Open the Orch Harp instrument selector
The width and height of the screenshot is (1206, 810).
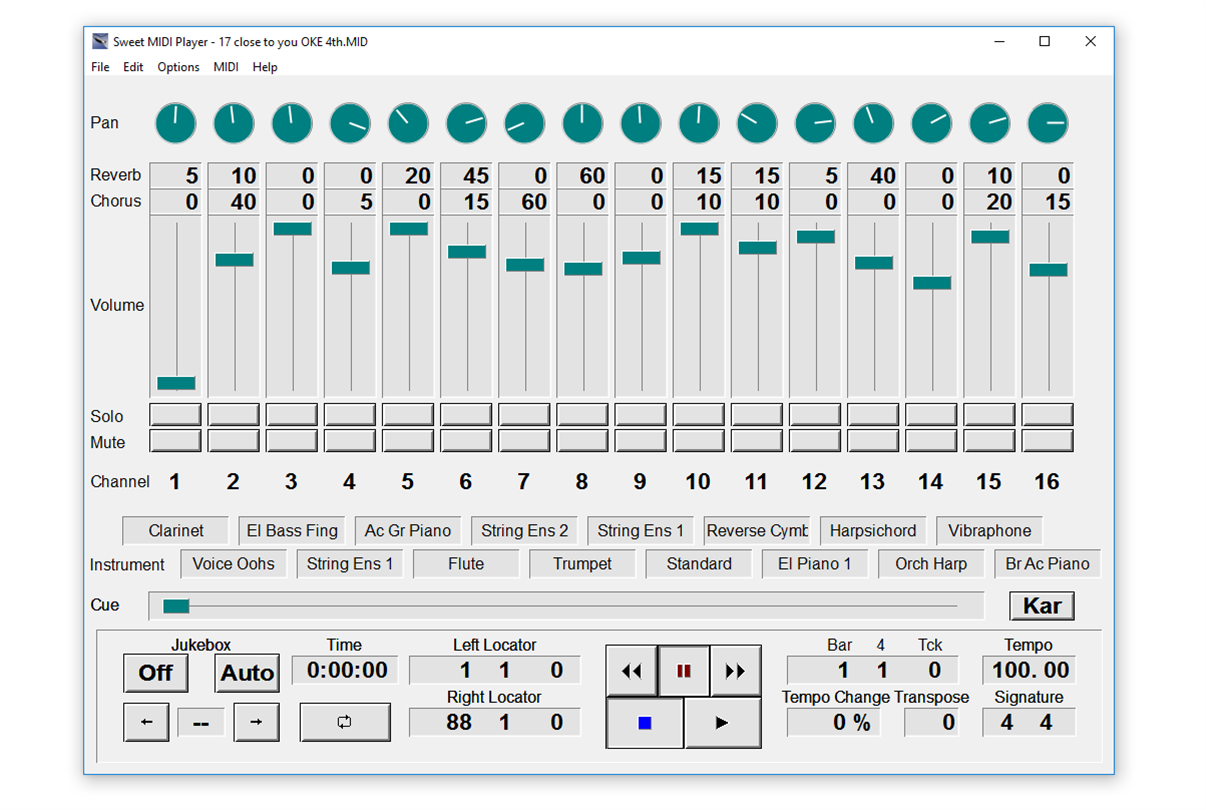pos(931,564)
